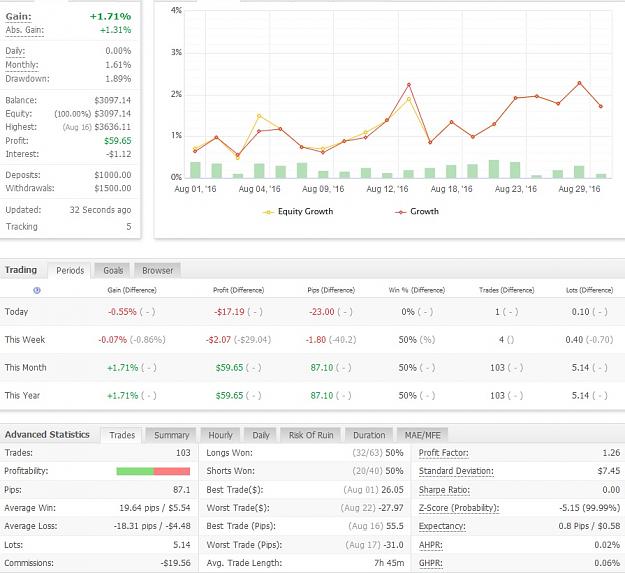625x573 pixels.
Task: Select the Trading tab
Action: coord(21,270)
